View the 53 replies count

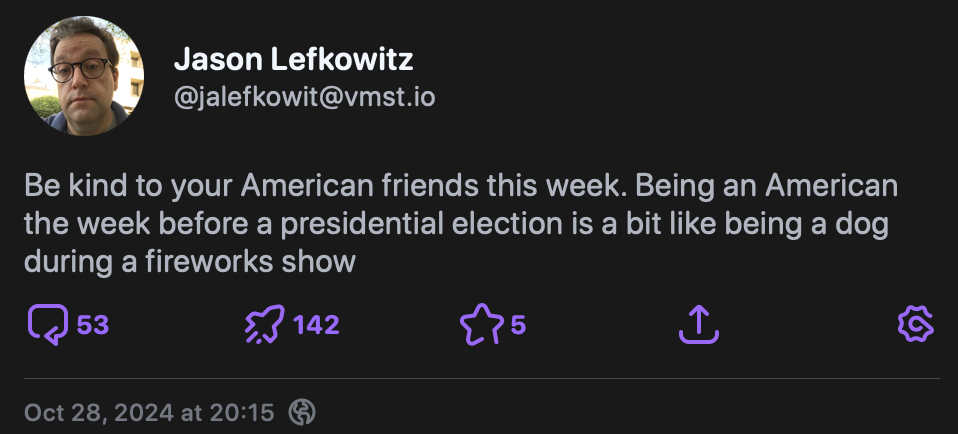pos(92,325)
